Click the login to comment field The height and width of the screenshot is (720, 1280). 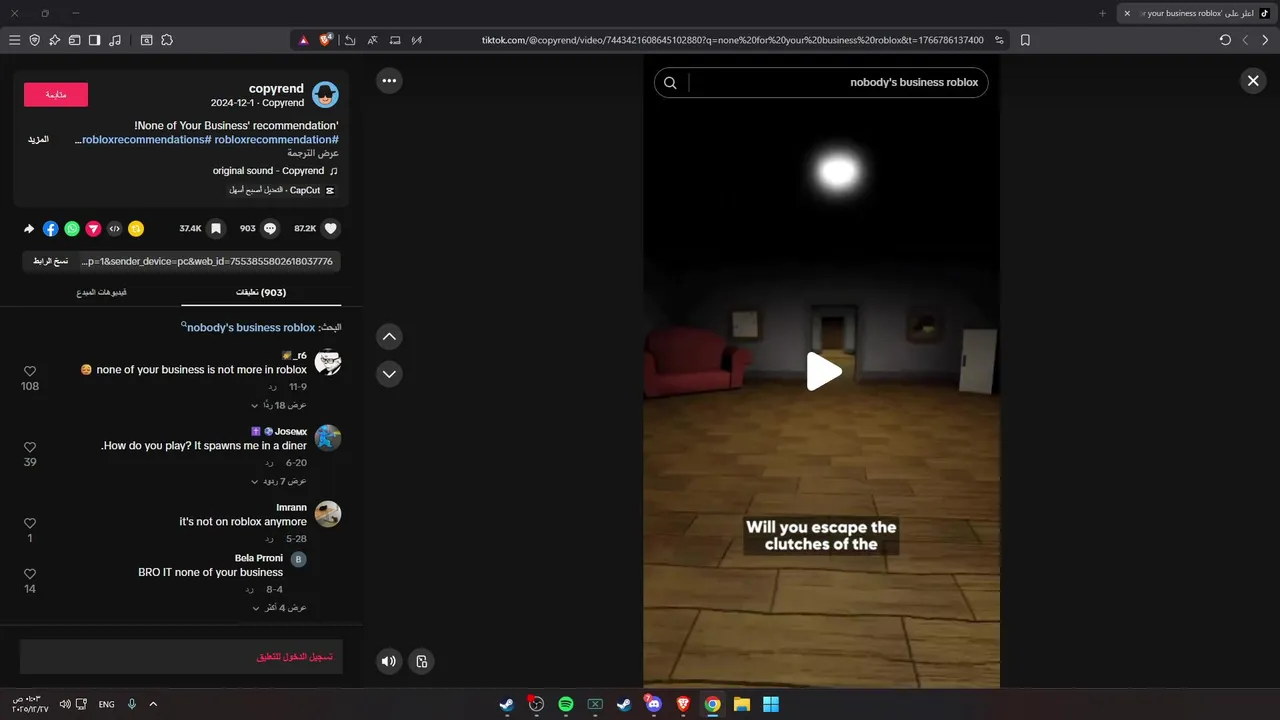181,657
